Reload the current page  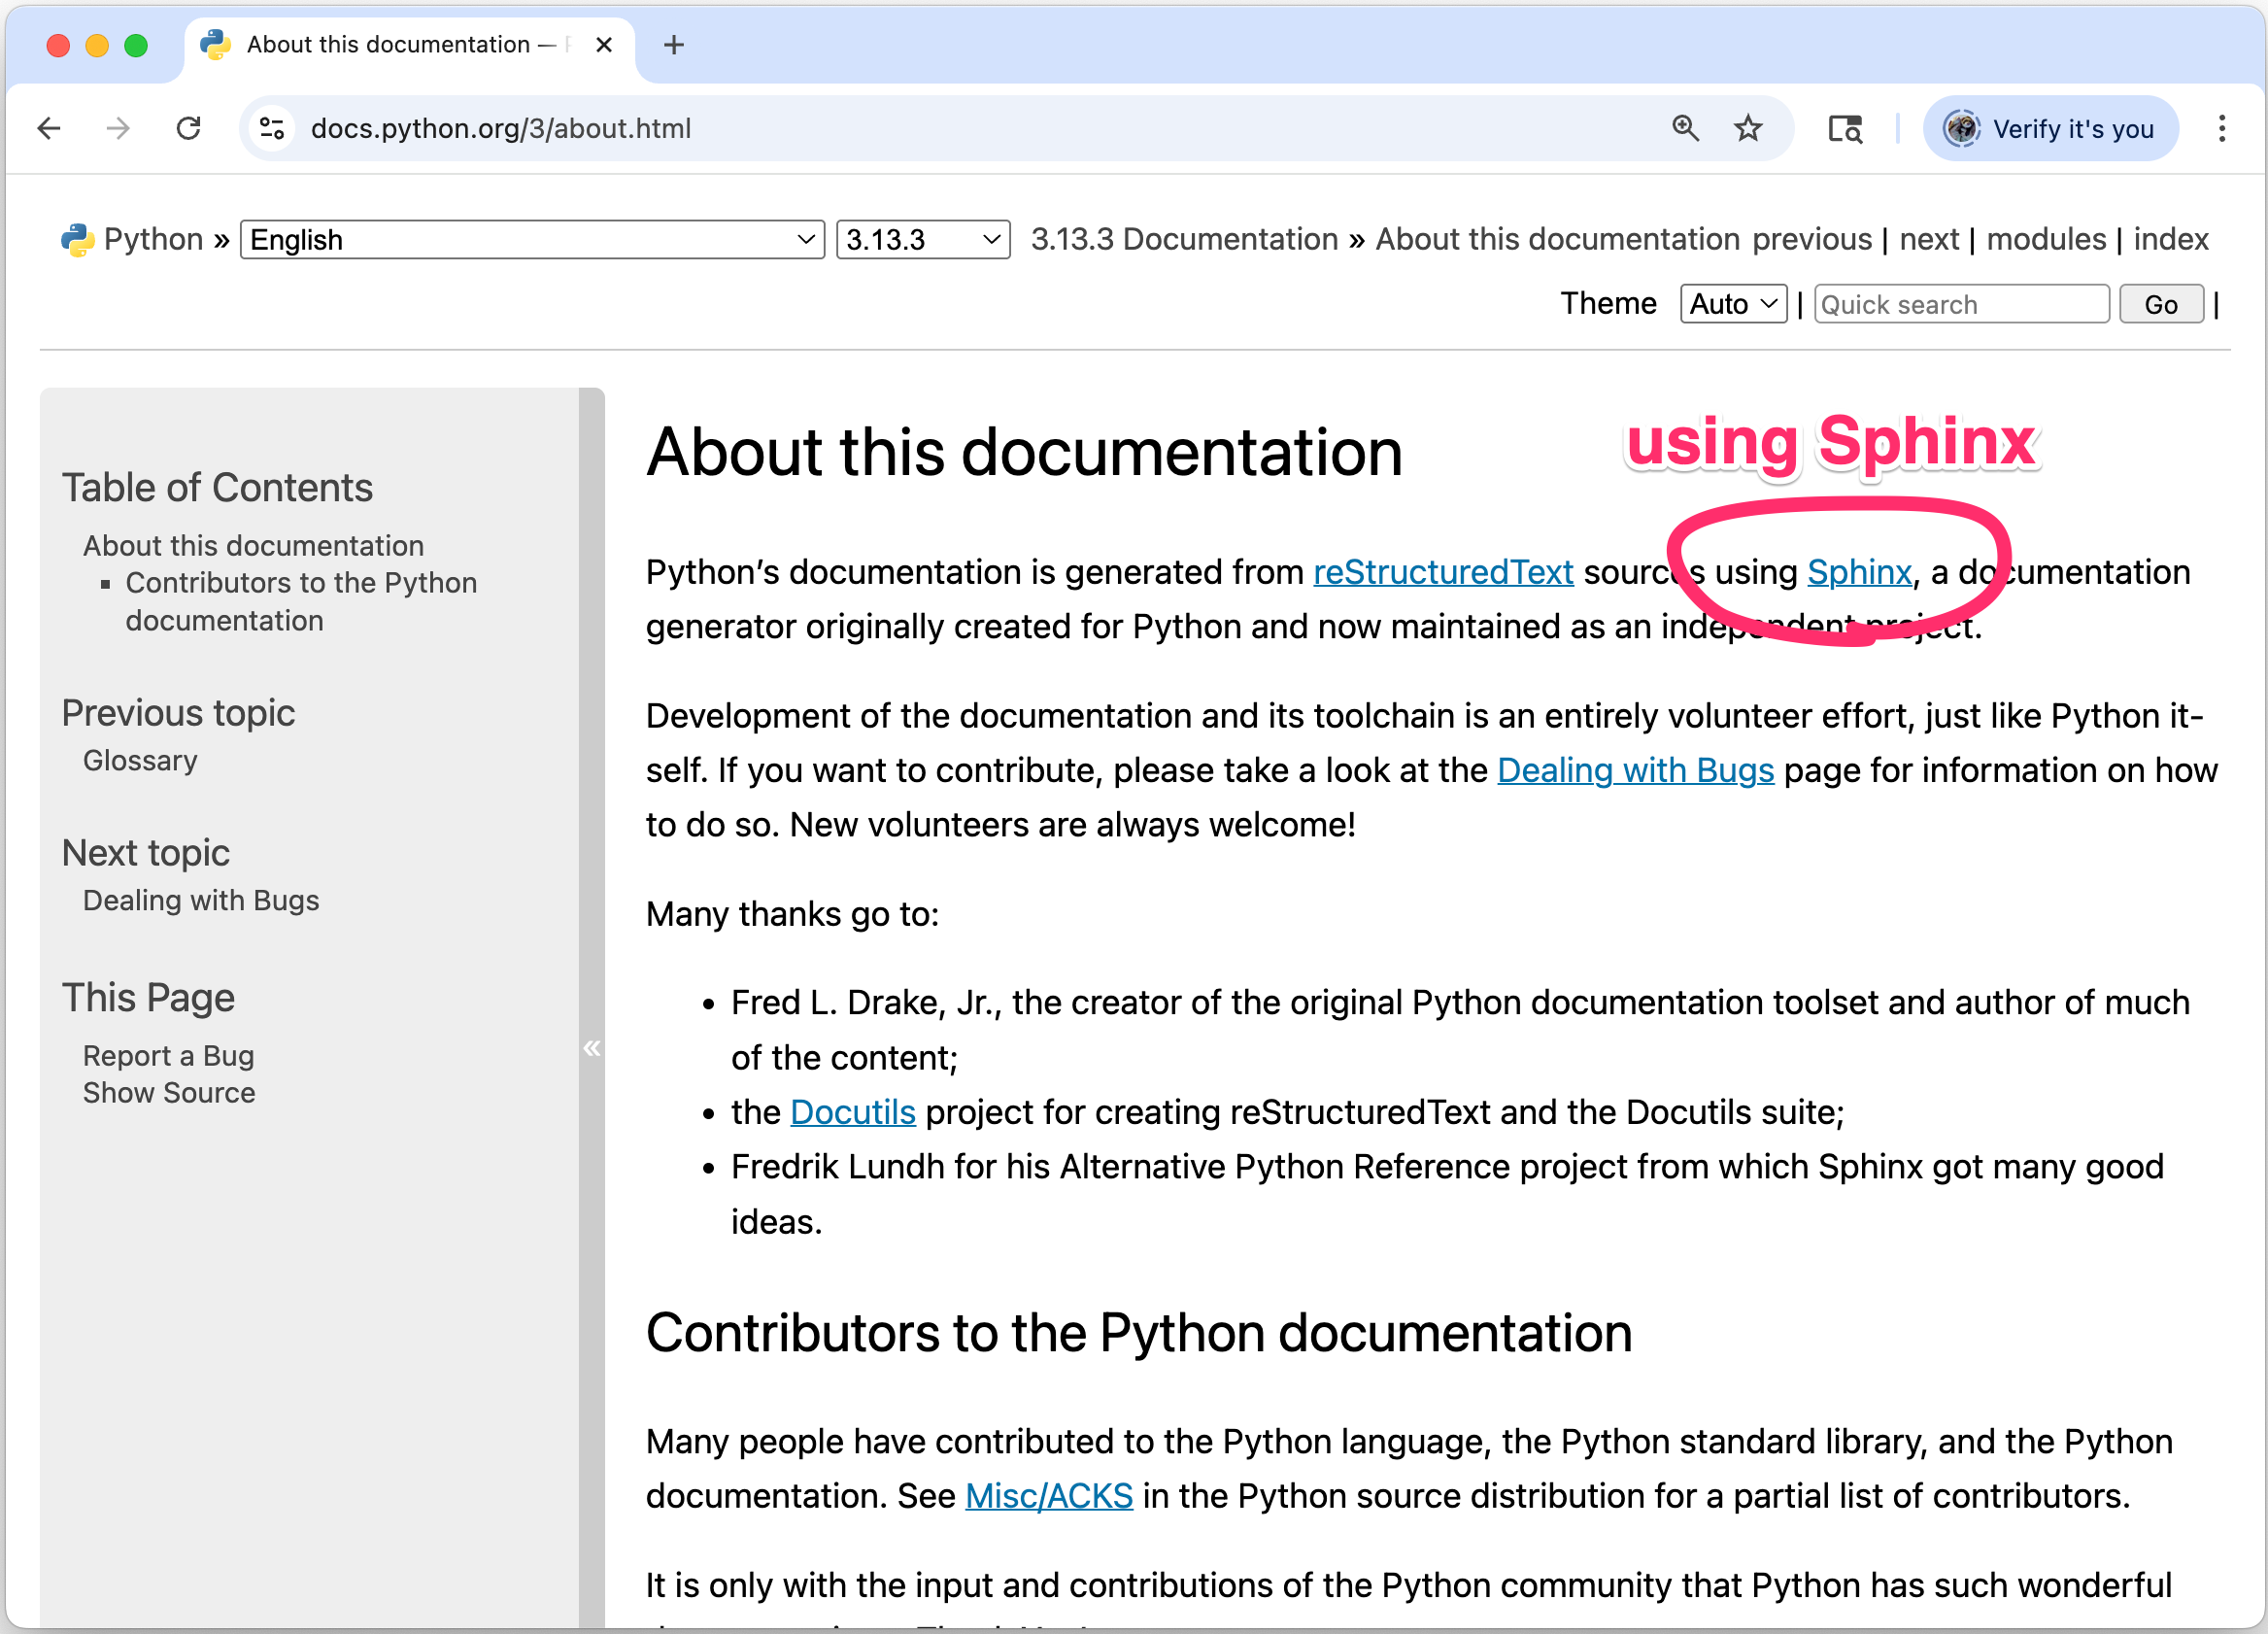coord(188,128)
